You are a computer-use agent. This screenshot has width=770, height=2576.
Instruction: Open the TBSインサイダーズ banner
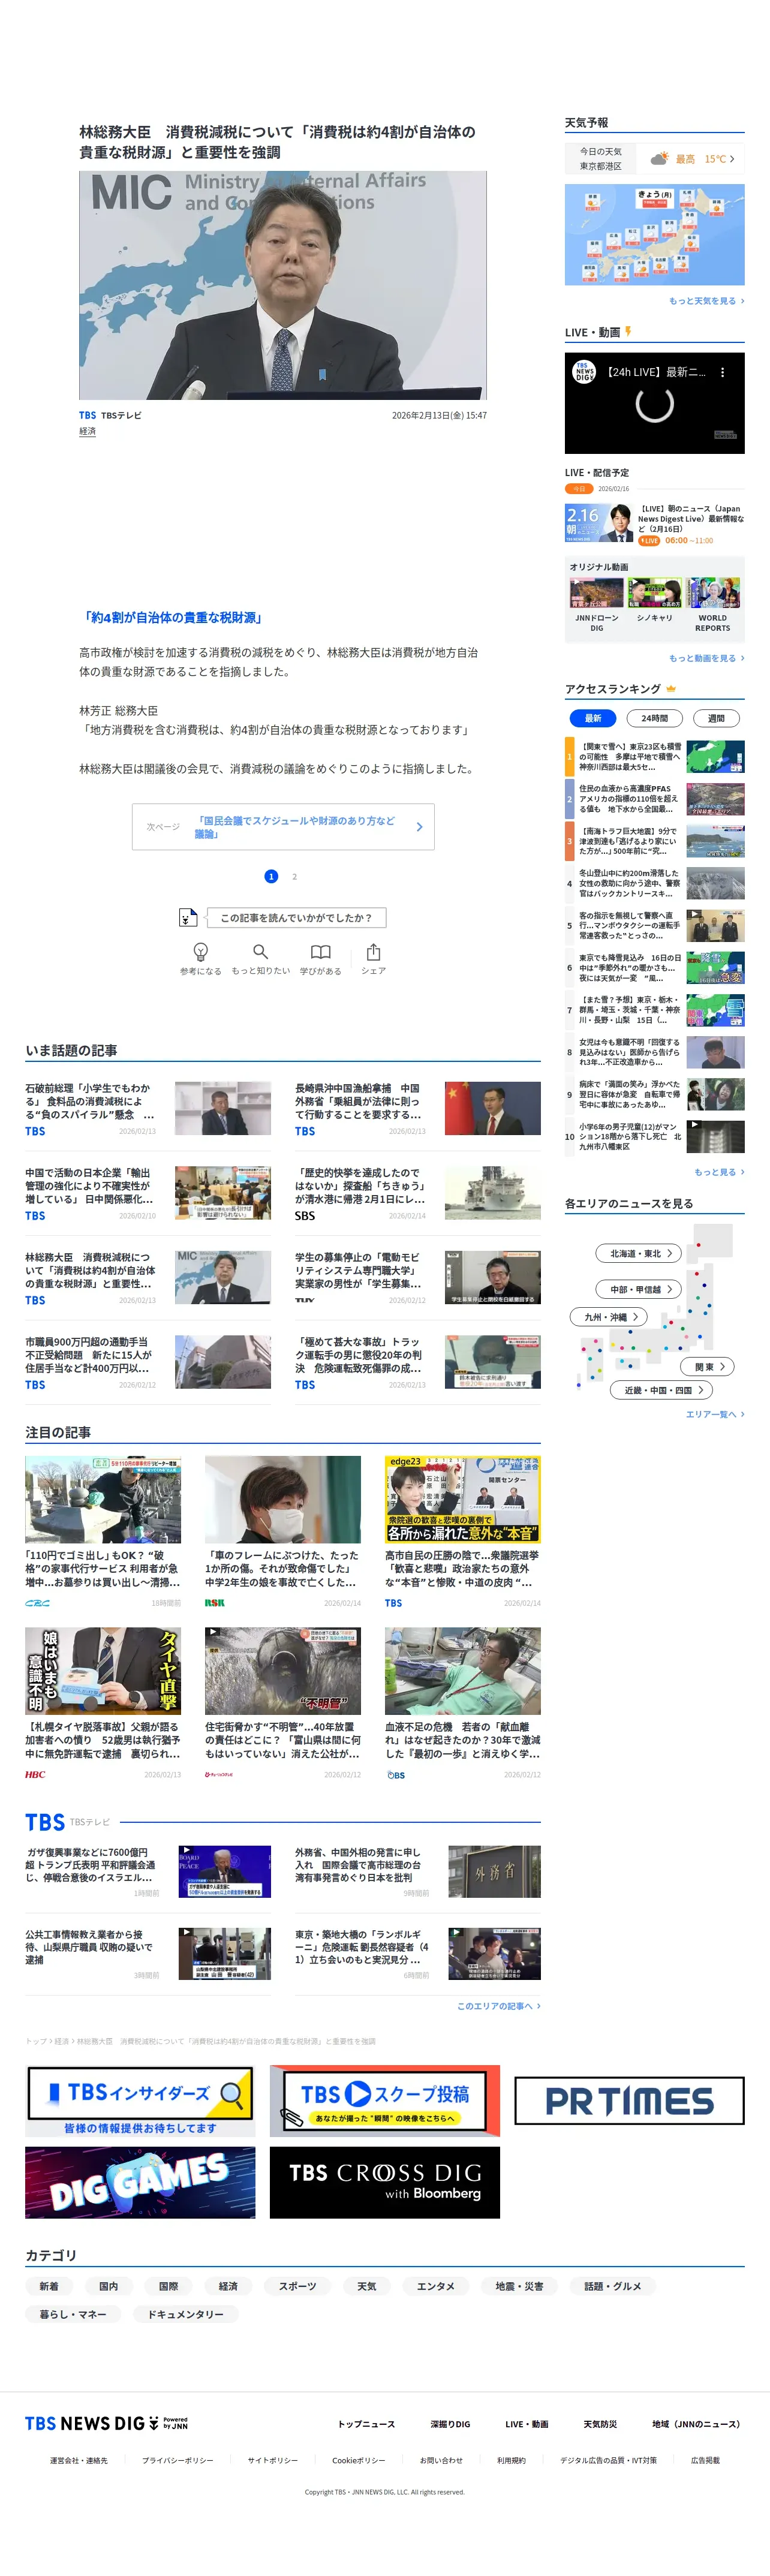140,2100
